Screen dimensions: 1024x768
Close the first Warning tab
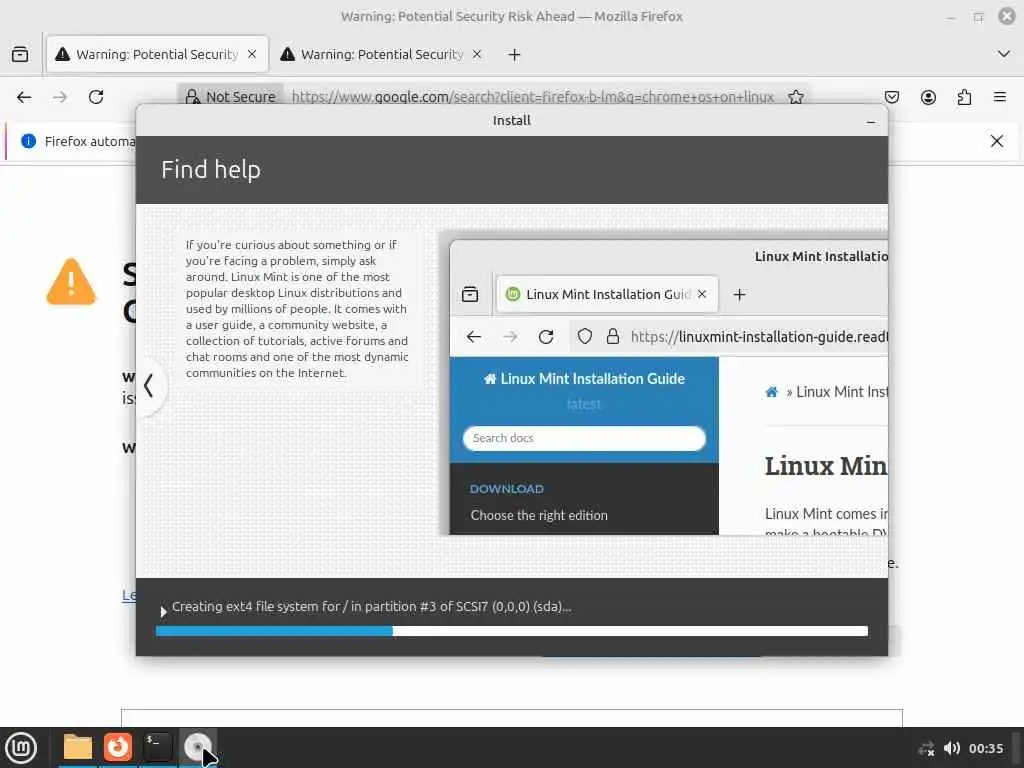(252, 54)
